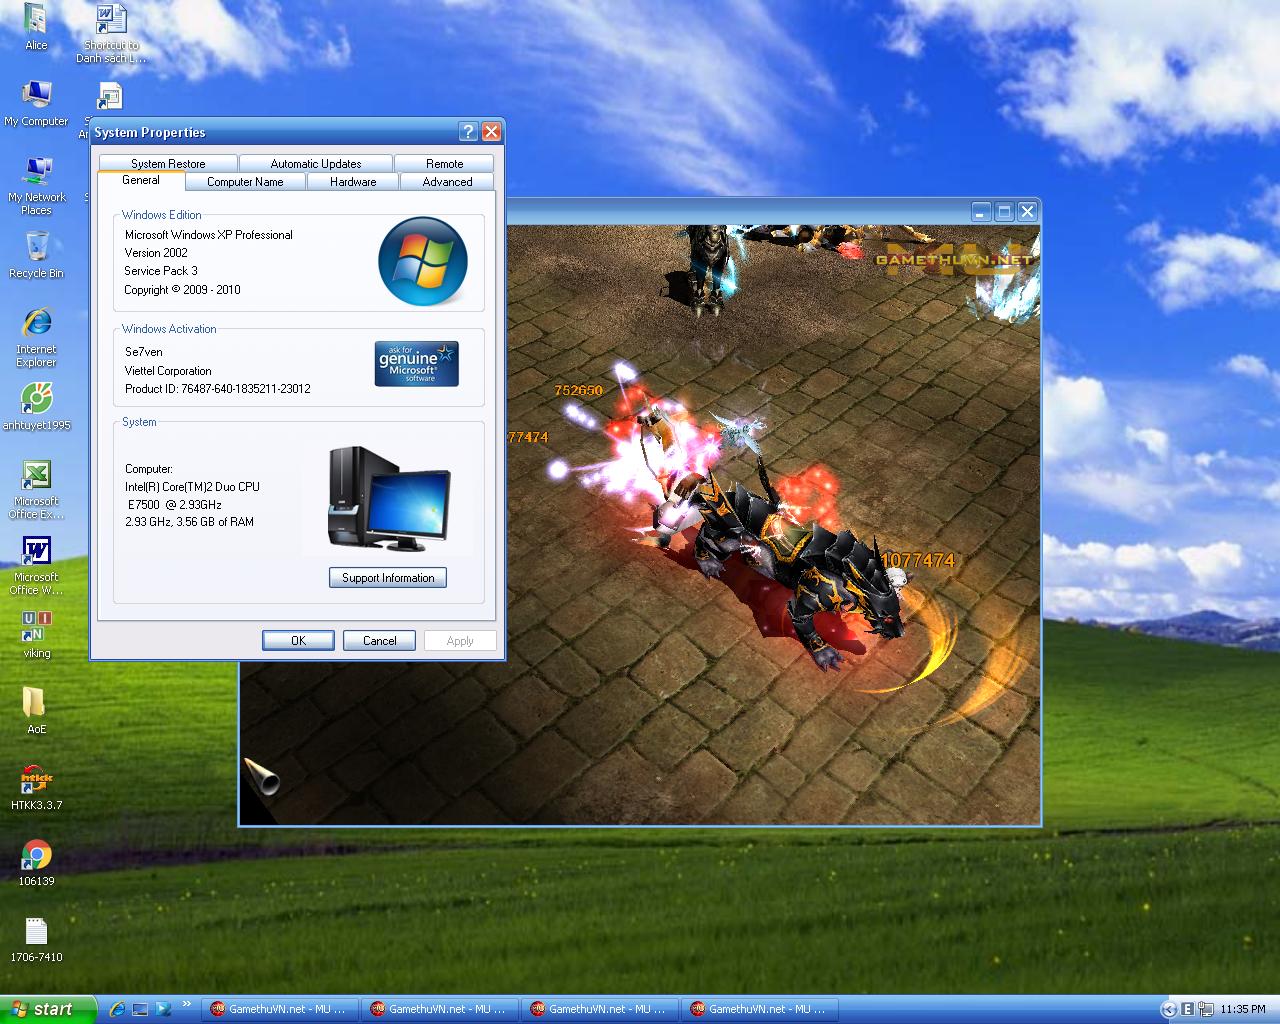
Task: Open the viking desktop shortcut
Action: [36, 635]
